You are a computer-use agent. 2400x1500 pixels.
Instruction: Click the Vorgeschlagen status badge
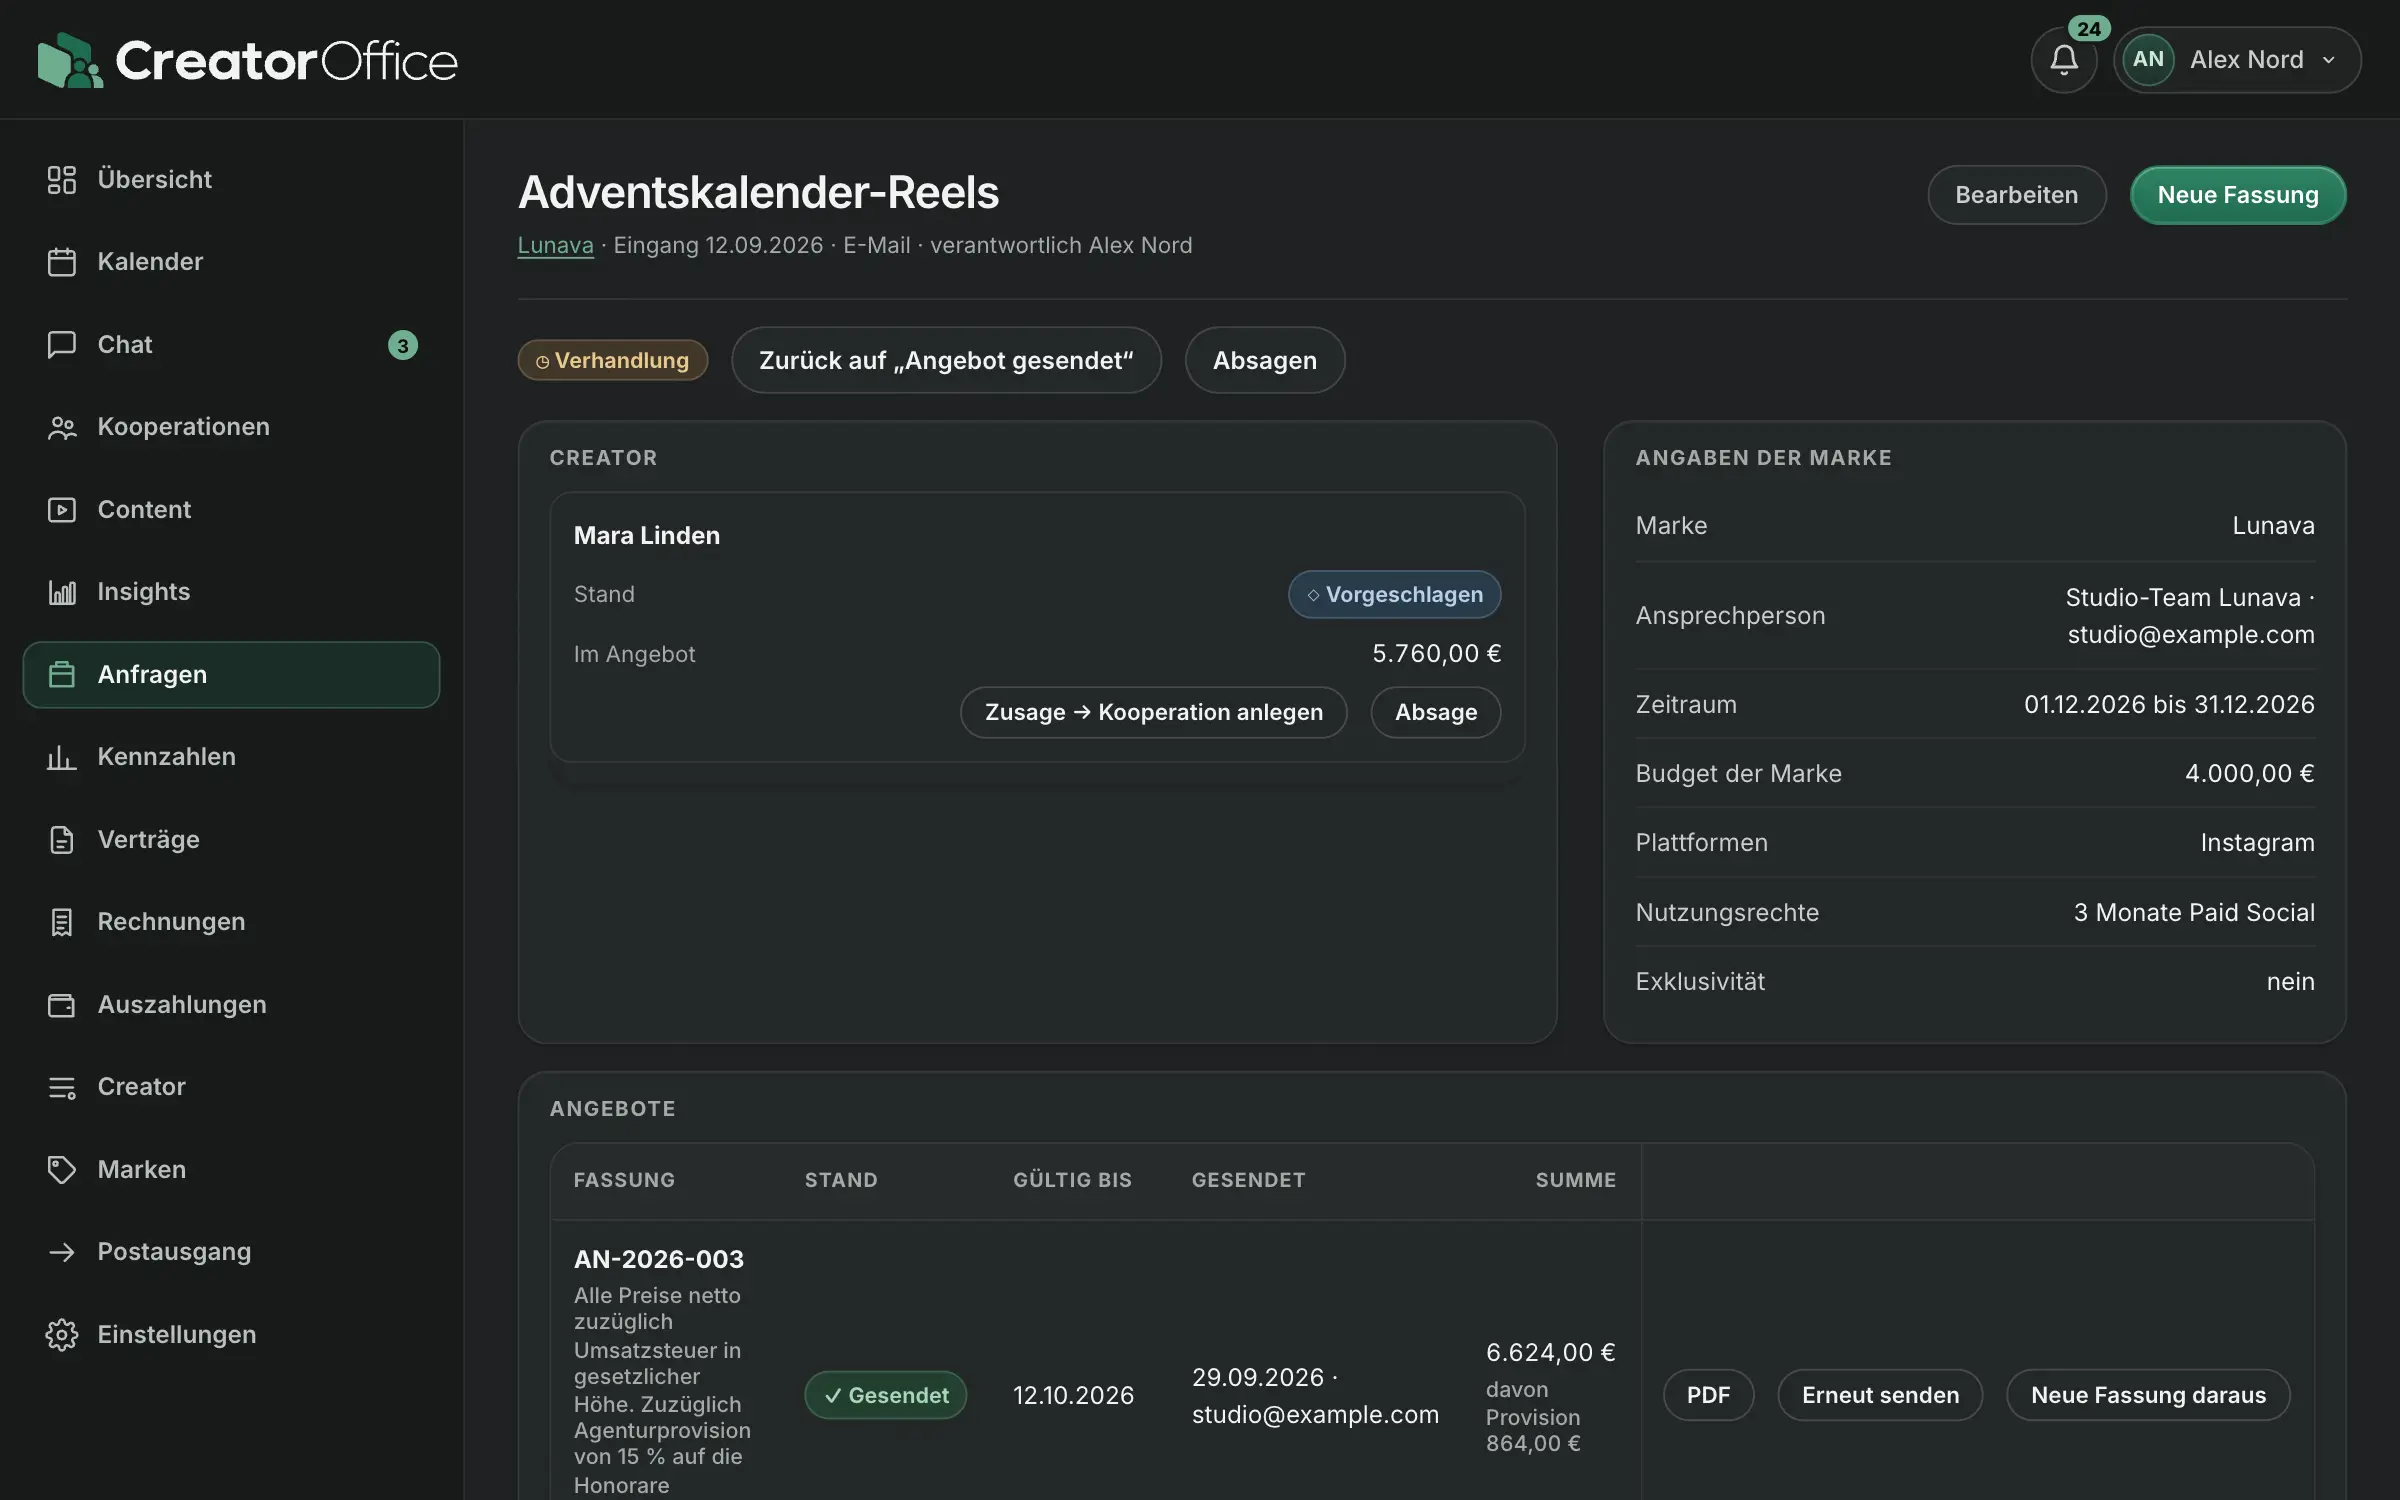click(x=1394, y=594)
